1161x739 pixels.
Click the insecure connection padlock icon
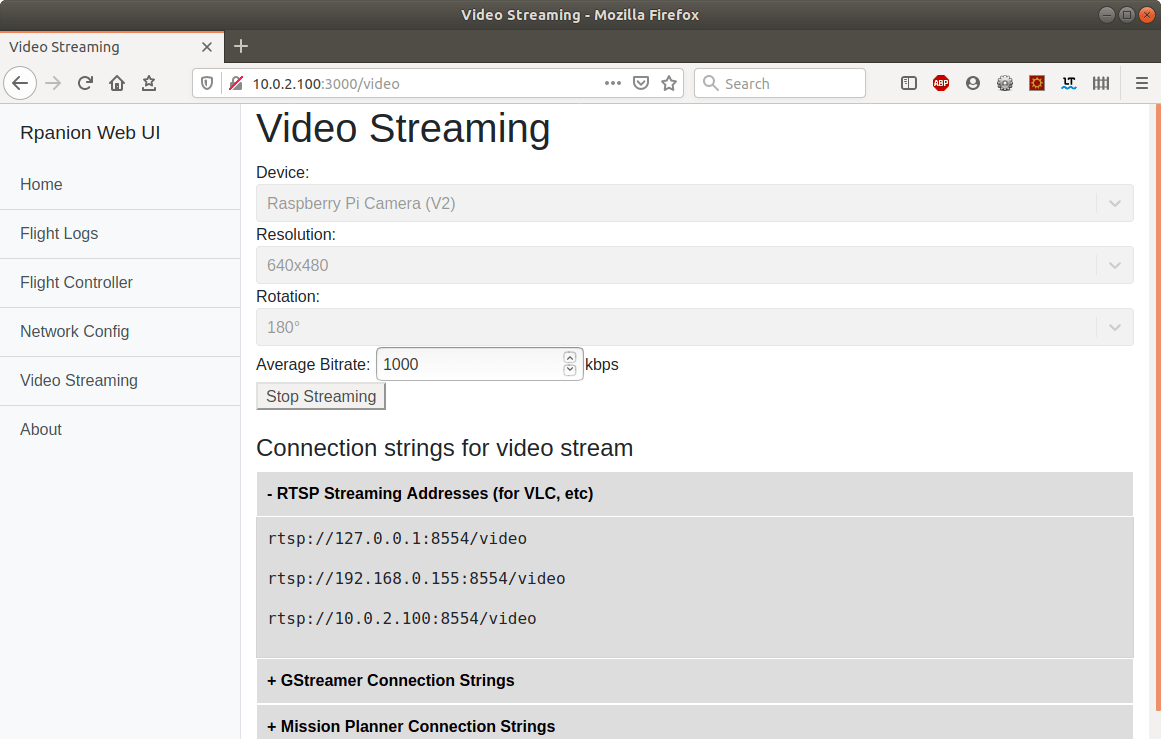coord(236,83)
